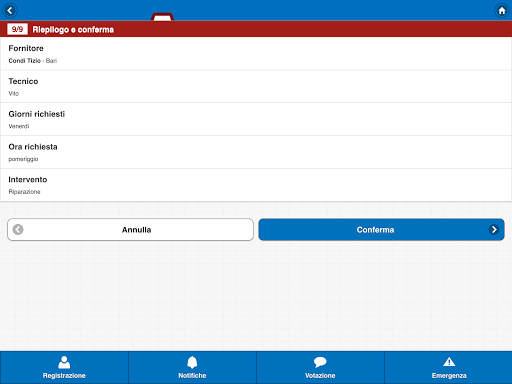
Task: Click the left arrow circle on Annulla
Action: [18, 230]
